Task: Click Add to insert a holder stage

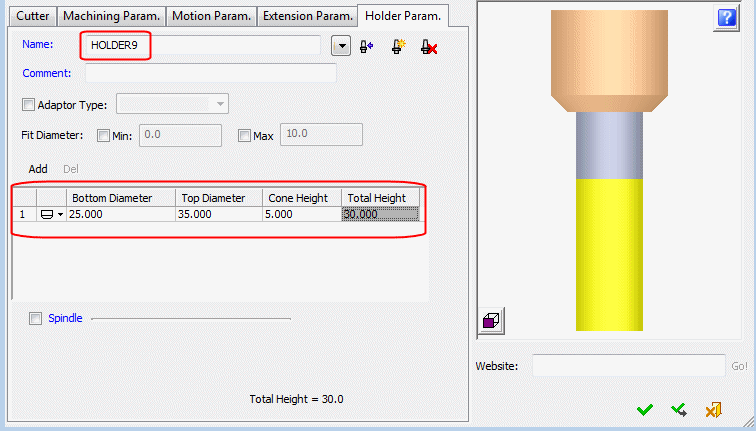Action: [x=38, y=169]
